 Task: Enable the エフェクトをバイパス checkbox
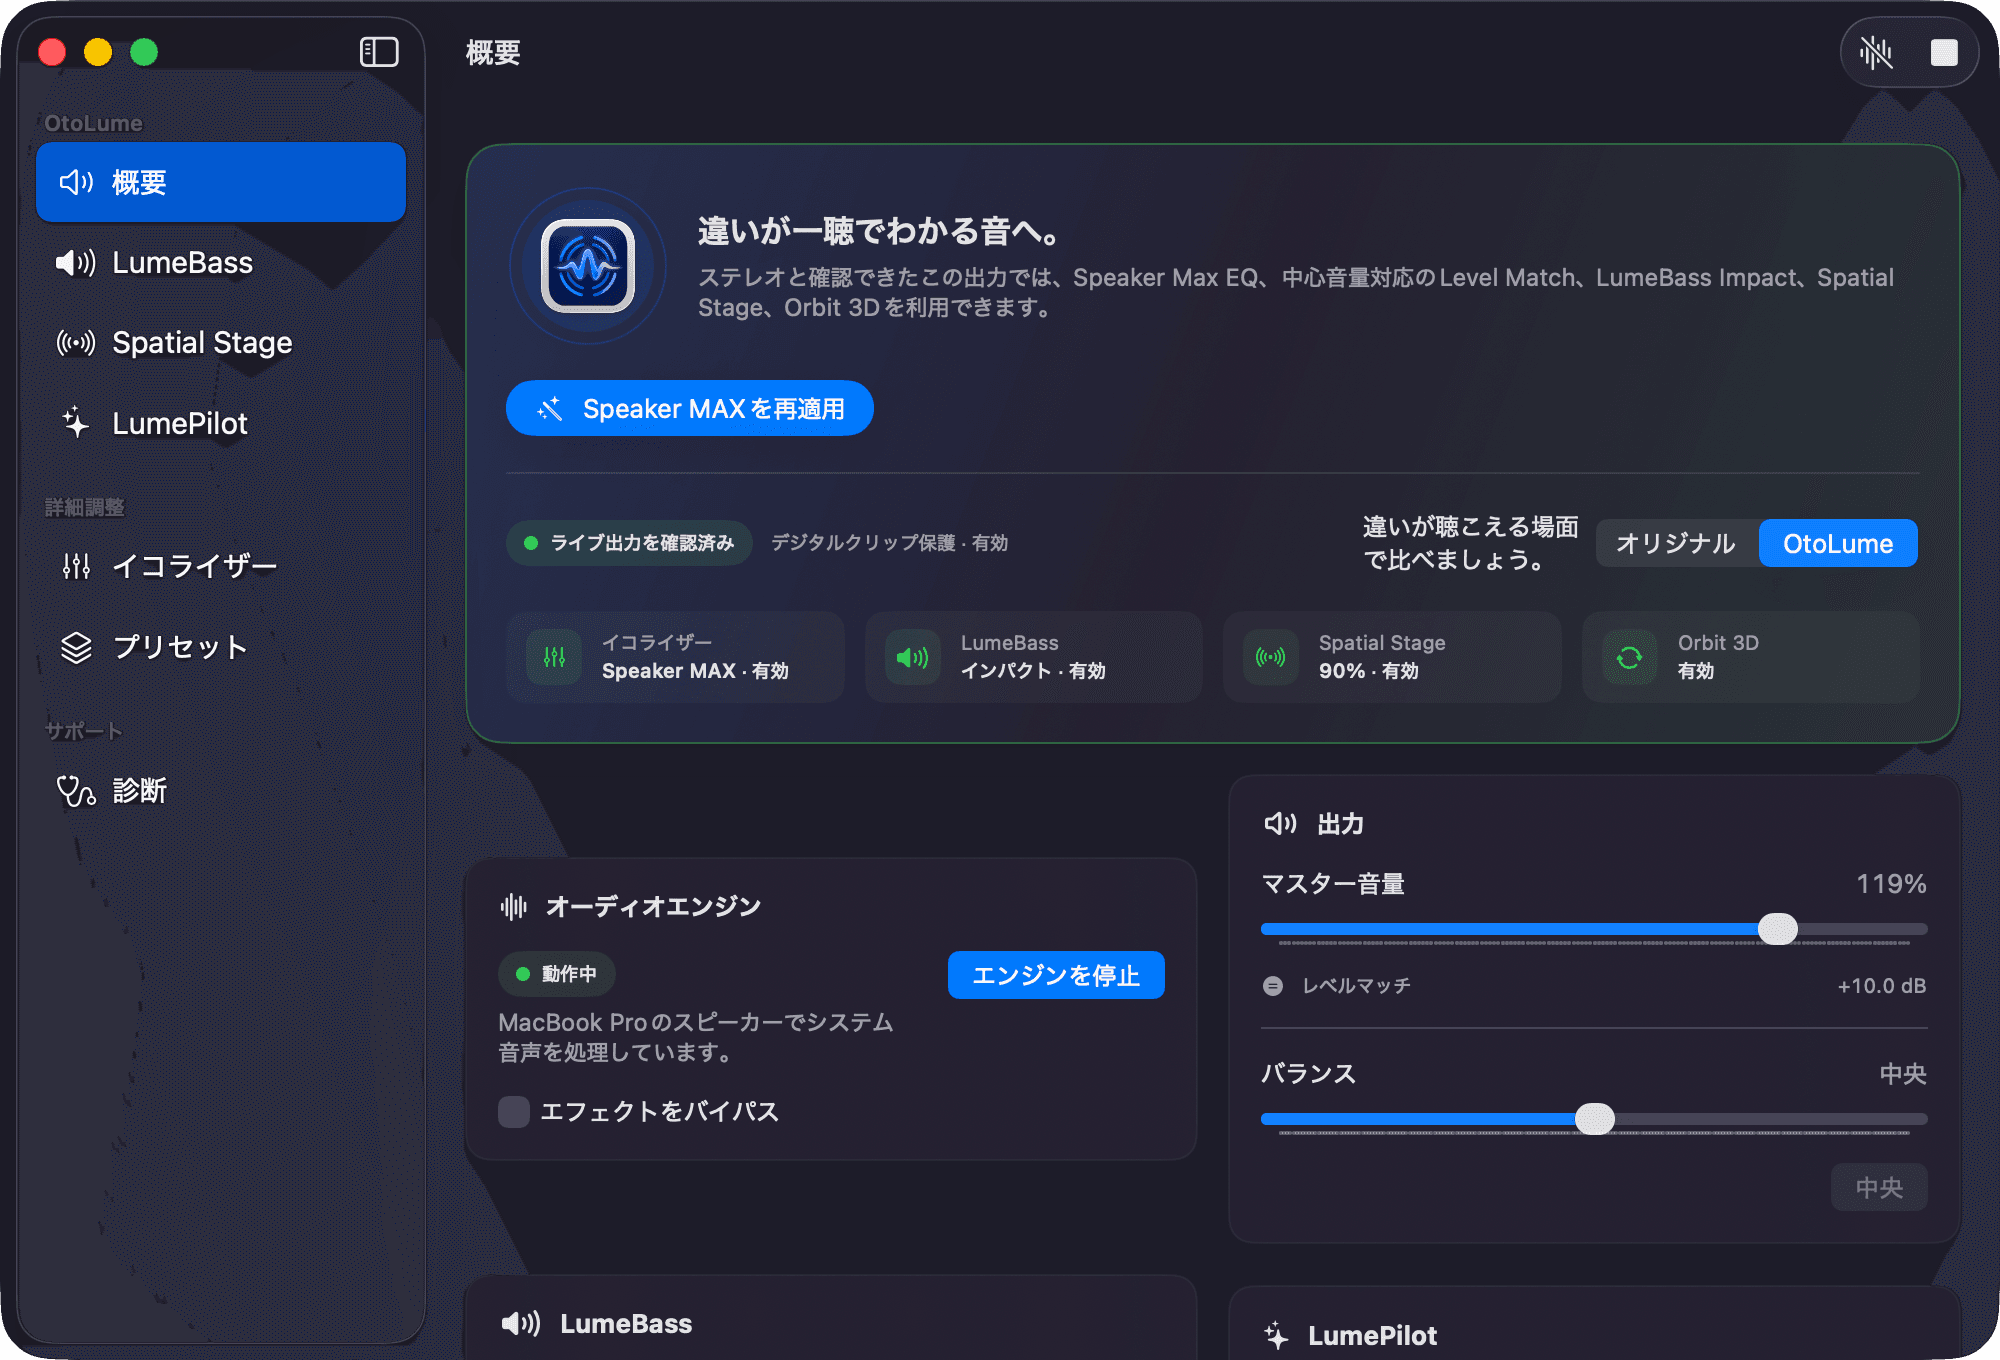[514, 1111]
